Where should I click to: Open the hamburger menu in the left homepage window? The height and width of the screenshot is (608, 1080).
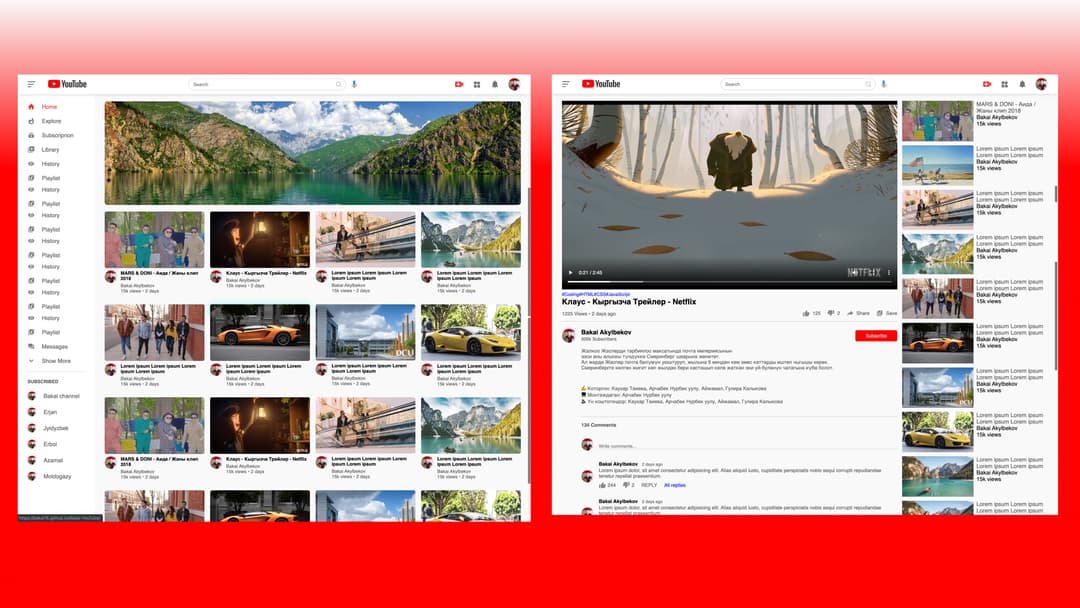pyautogui.click(x=31, y=84)
